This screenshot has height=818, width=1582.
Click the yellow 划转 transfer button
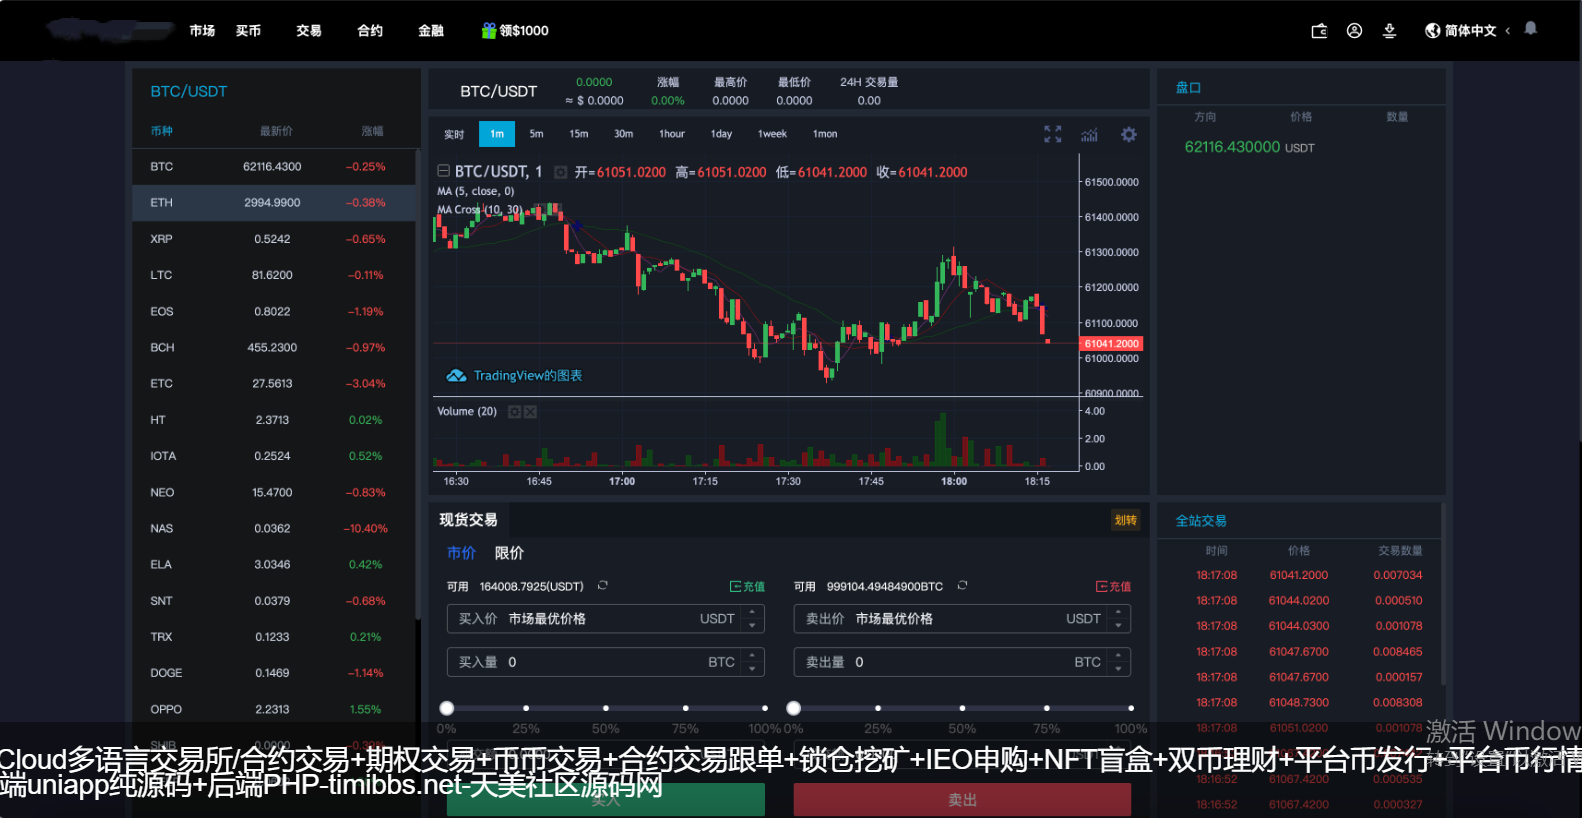tap(1125, 520)
